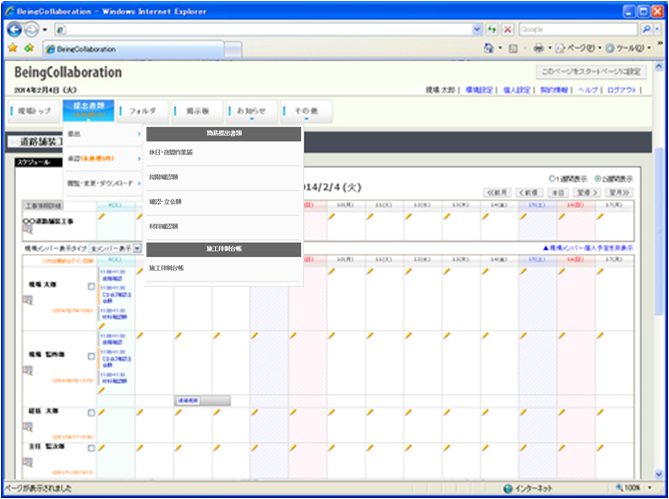The width and height of the screenshot is (669, 499).
Task: Click the Add to Favorites star-plus icon
Action: point(29,48)
